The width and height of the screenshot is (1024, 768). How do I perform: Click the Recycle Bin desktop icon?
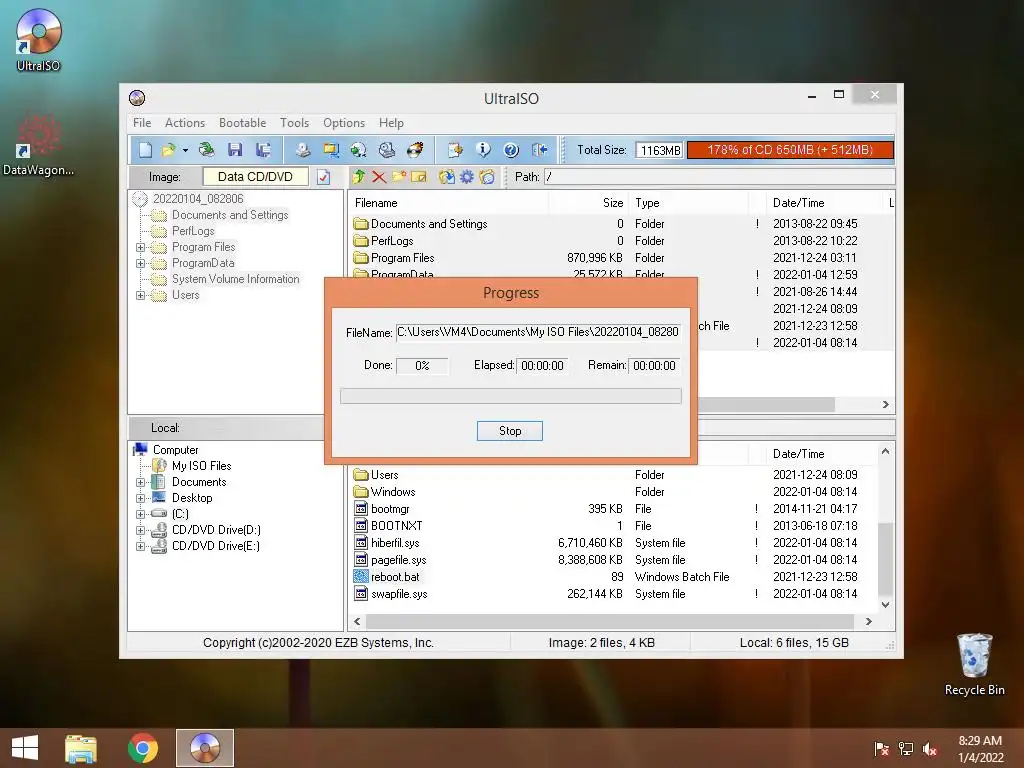coord(974,665)
